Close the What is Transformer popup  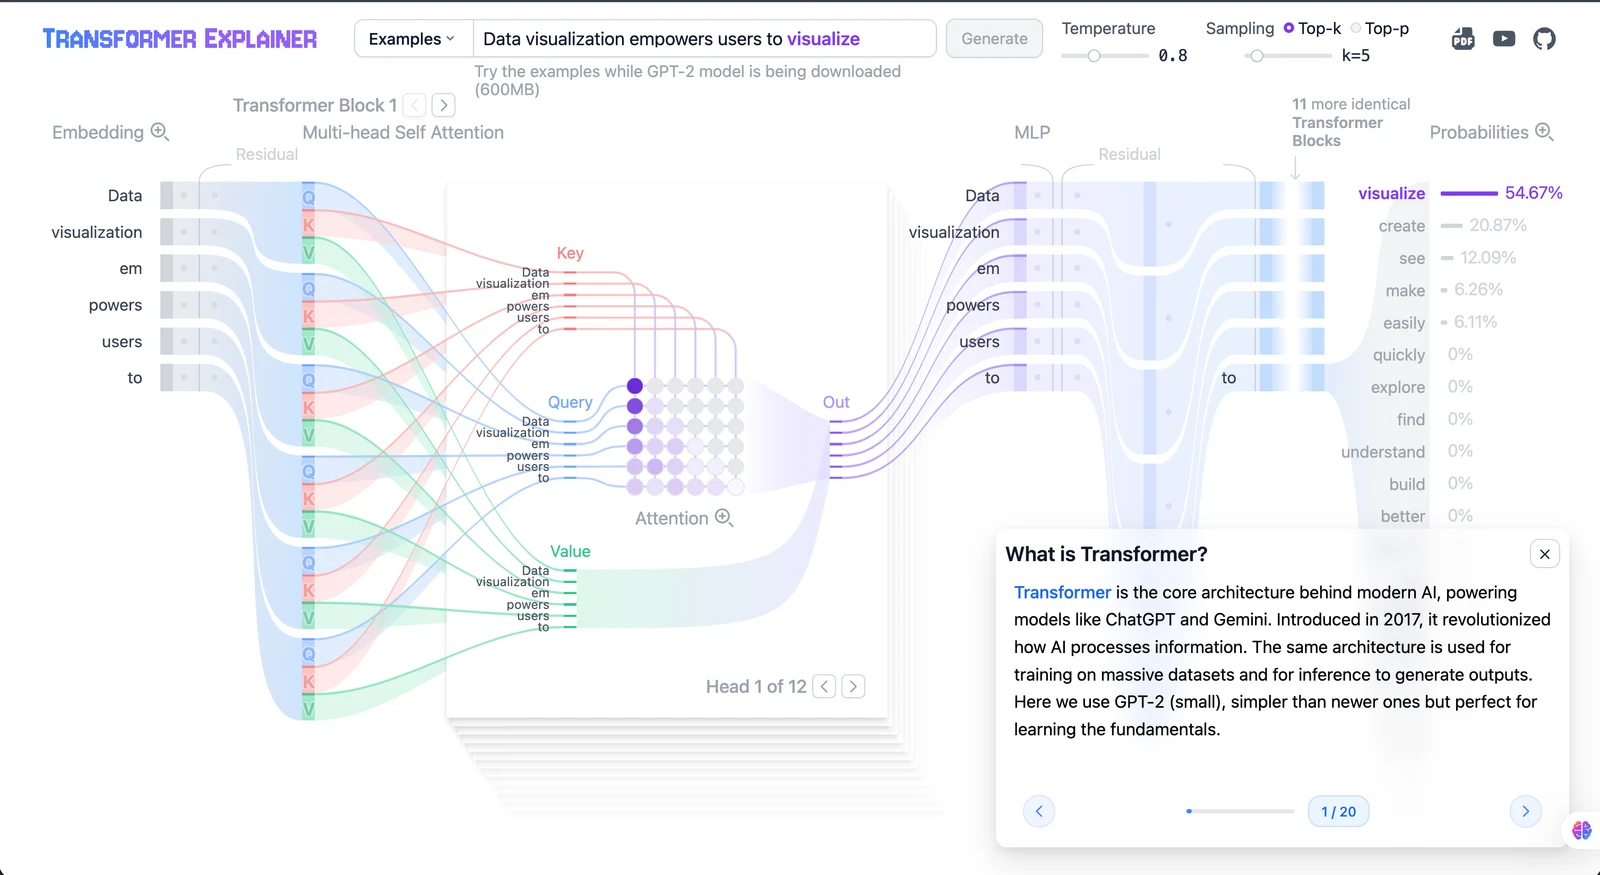[1545, 554]
